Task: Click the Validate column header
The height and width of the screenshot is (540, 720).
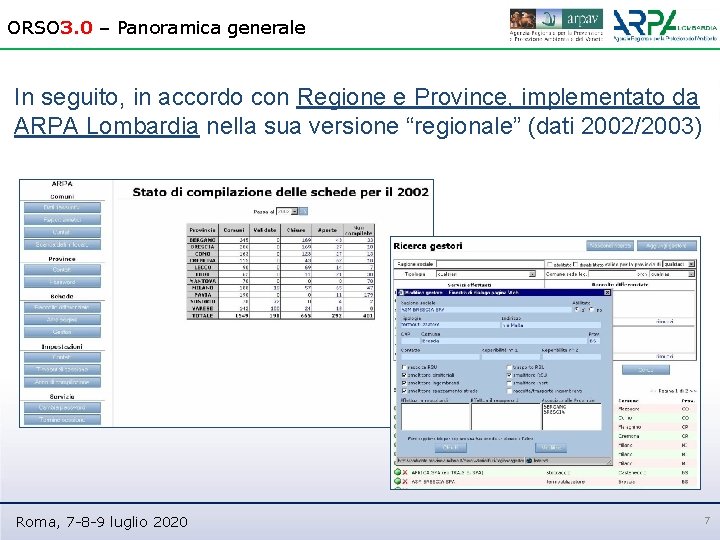Action: (265, 230)
